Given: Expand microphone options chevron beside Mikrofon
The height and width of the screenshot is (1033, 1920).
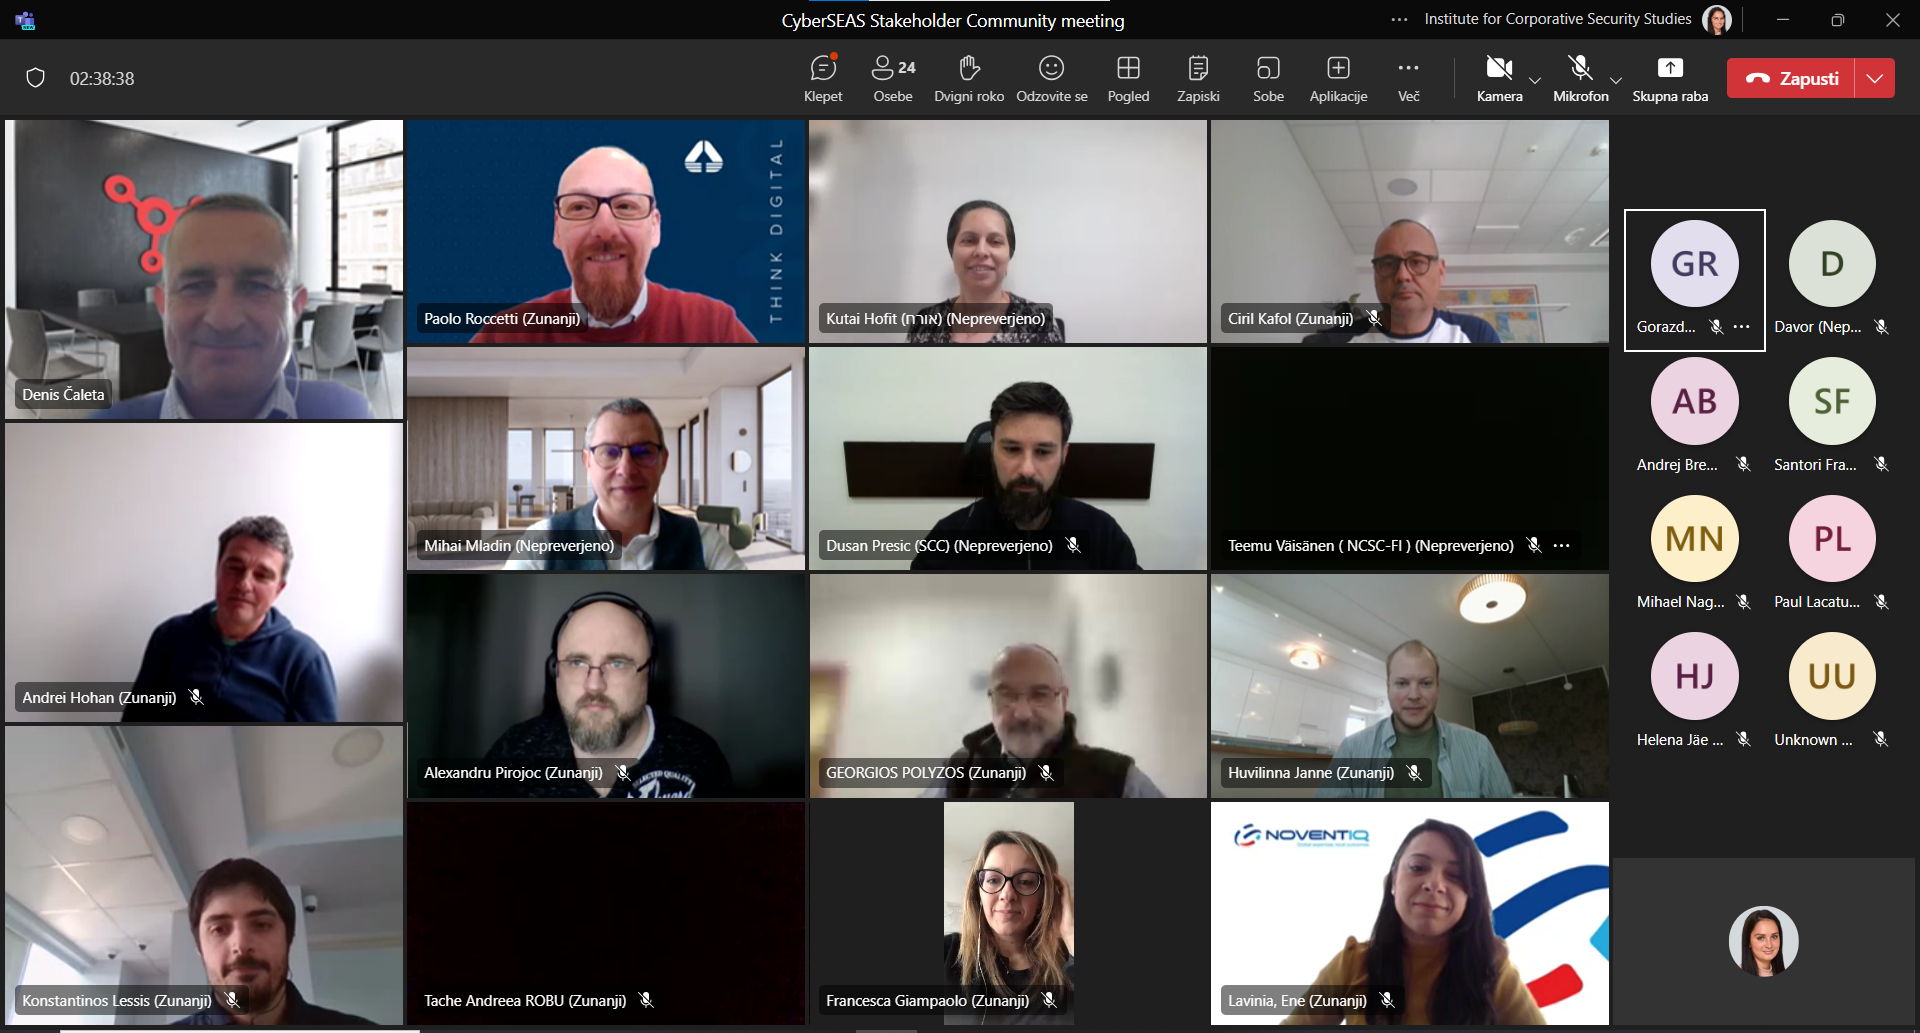Looking at the screenshot, I should [1616, 80].
